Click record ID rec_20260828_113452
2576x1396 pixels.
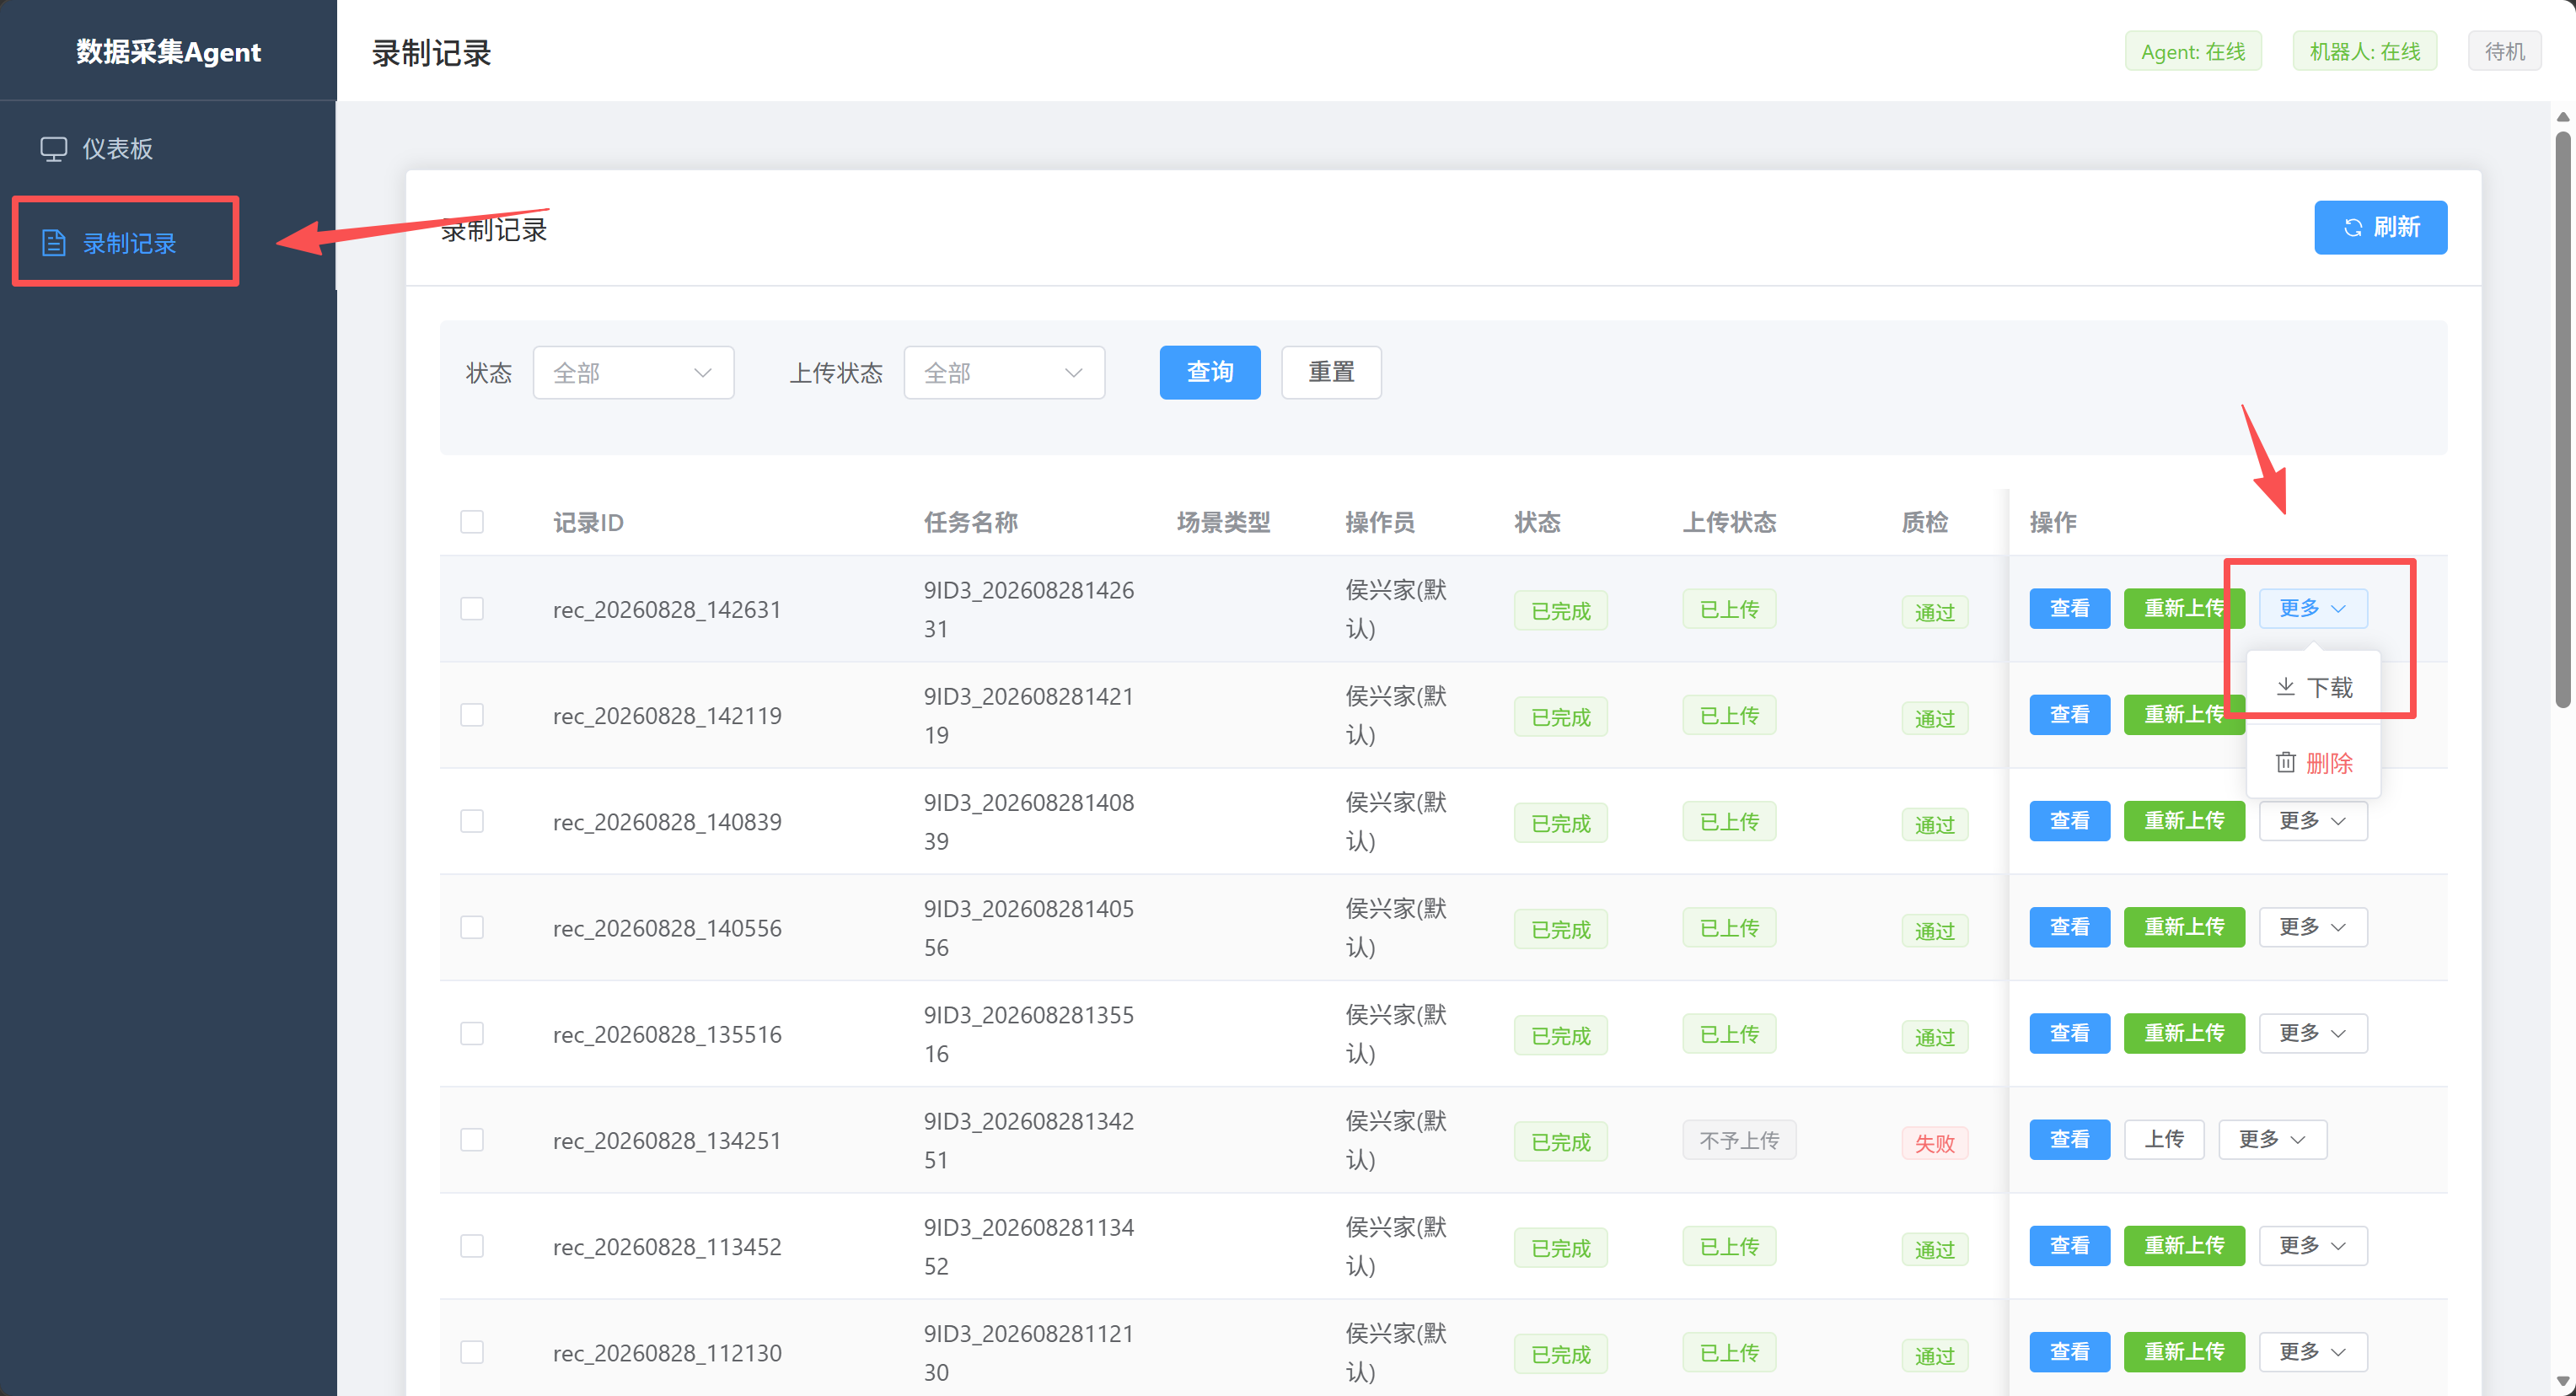pyautogui.click(x=667, y=1247)
